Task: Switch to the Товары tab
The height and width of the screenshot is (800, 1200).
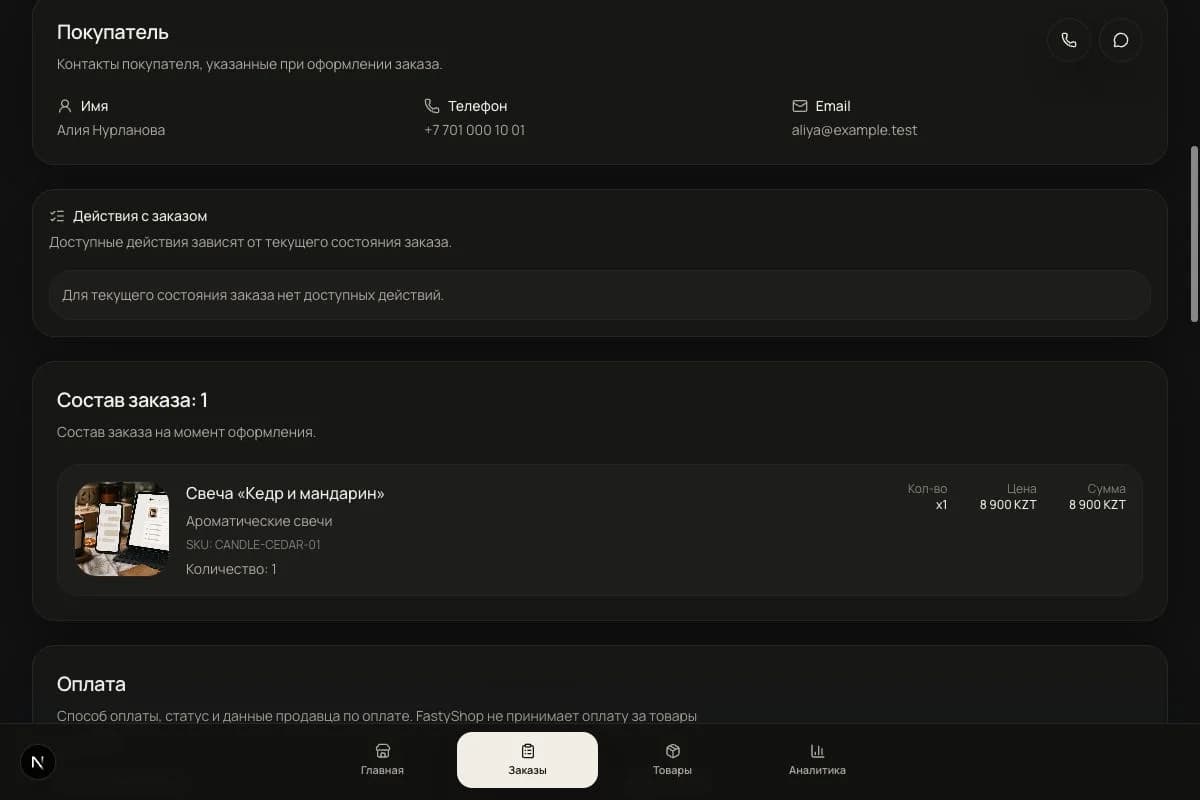Action: [x=672, y=760]
